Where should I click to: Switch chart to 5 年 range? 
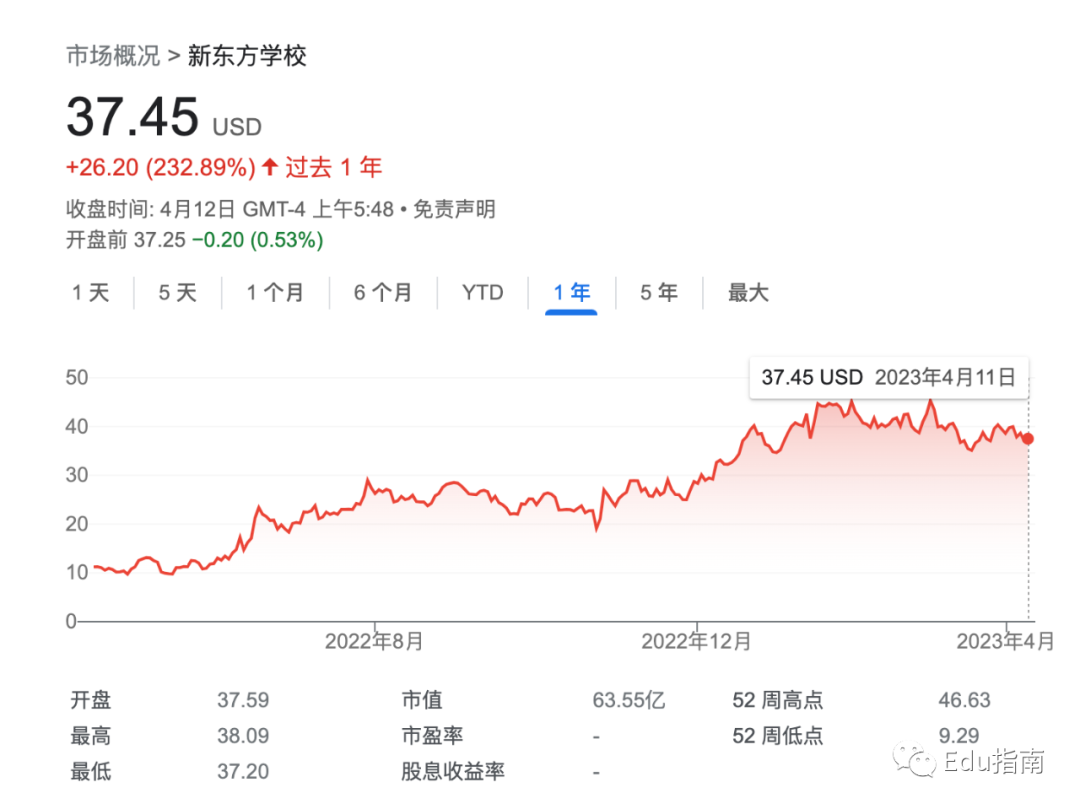coord(659,293)
